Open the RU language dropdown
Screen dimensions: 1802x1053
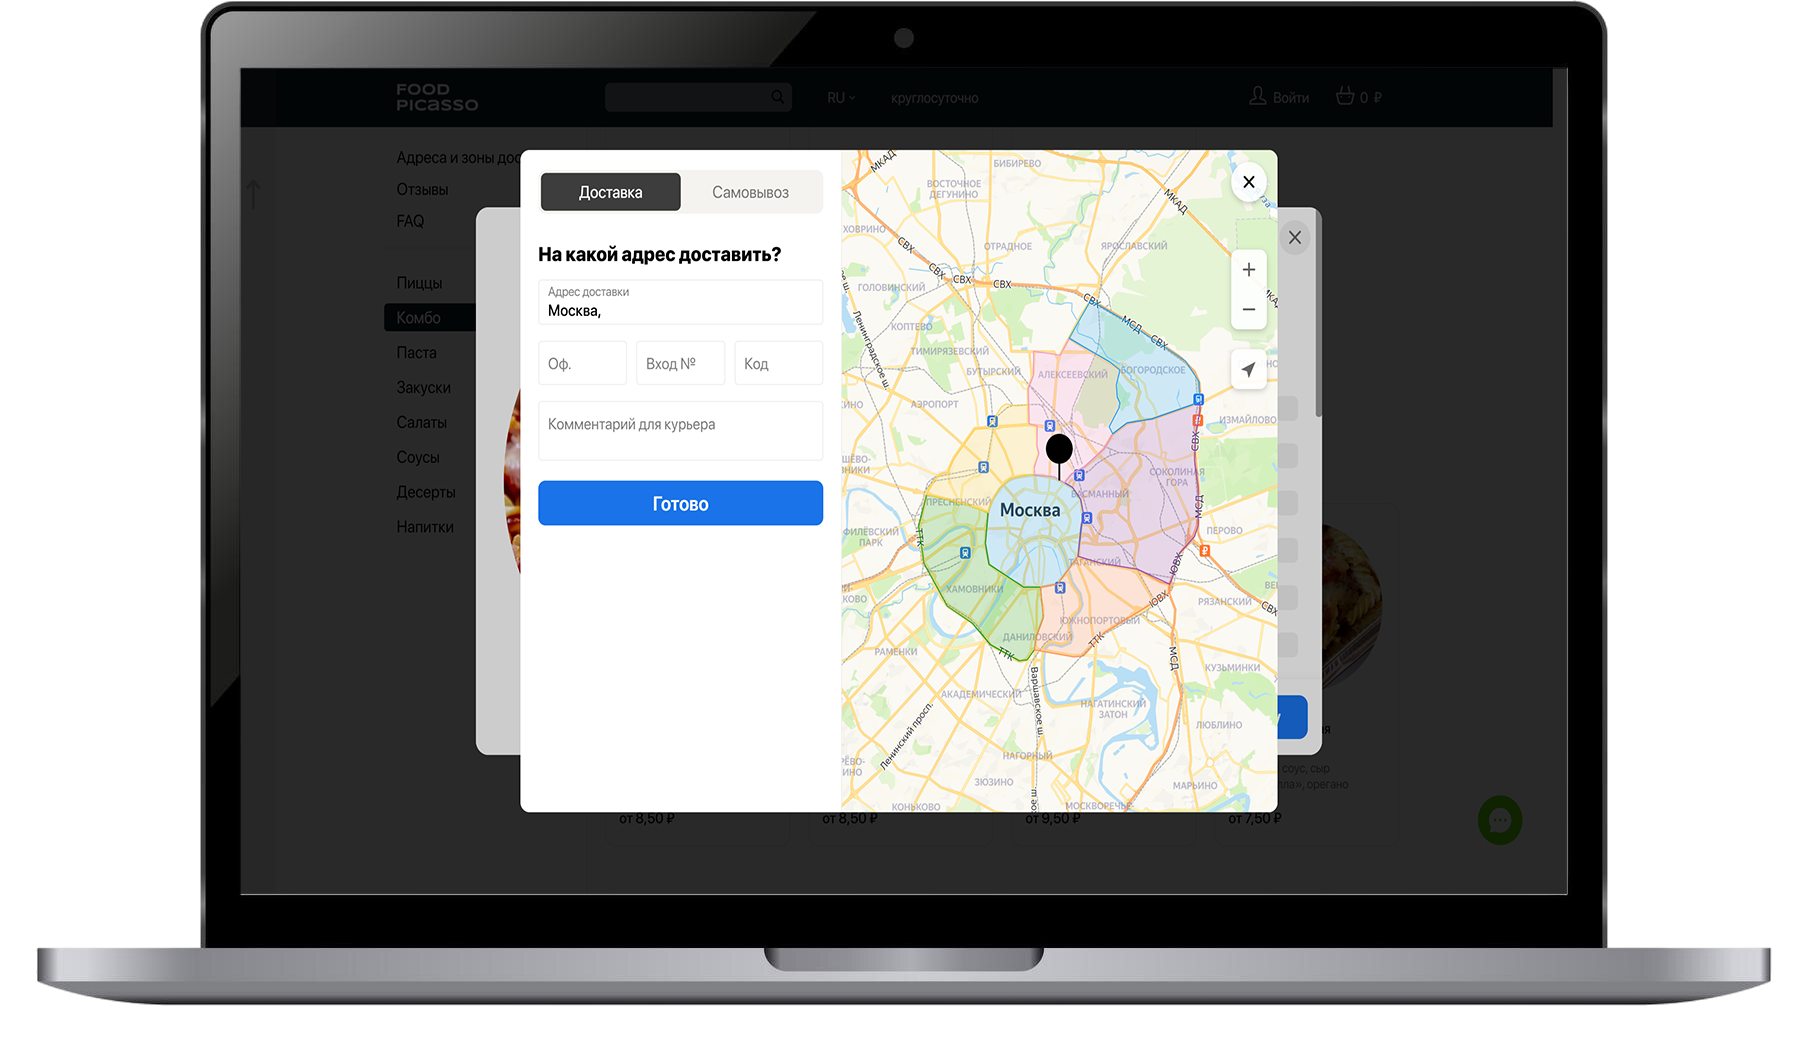840,98
